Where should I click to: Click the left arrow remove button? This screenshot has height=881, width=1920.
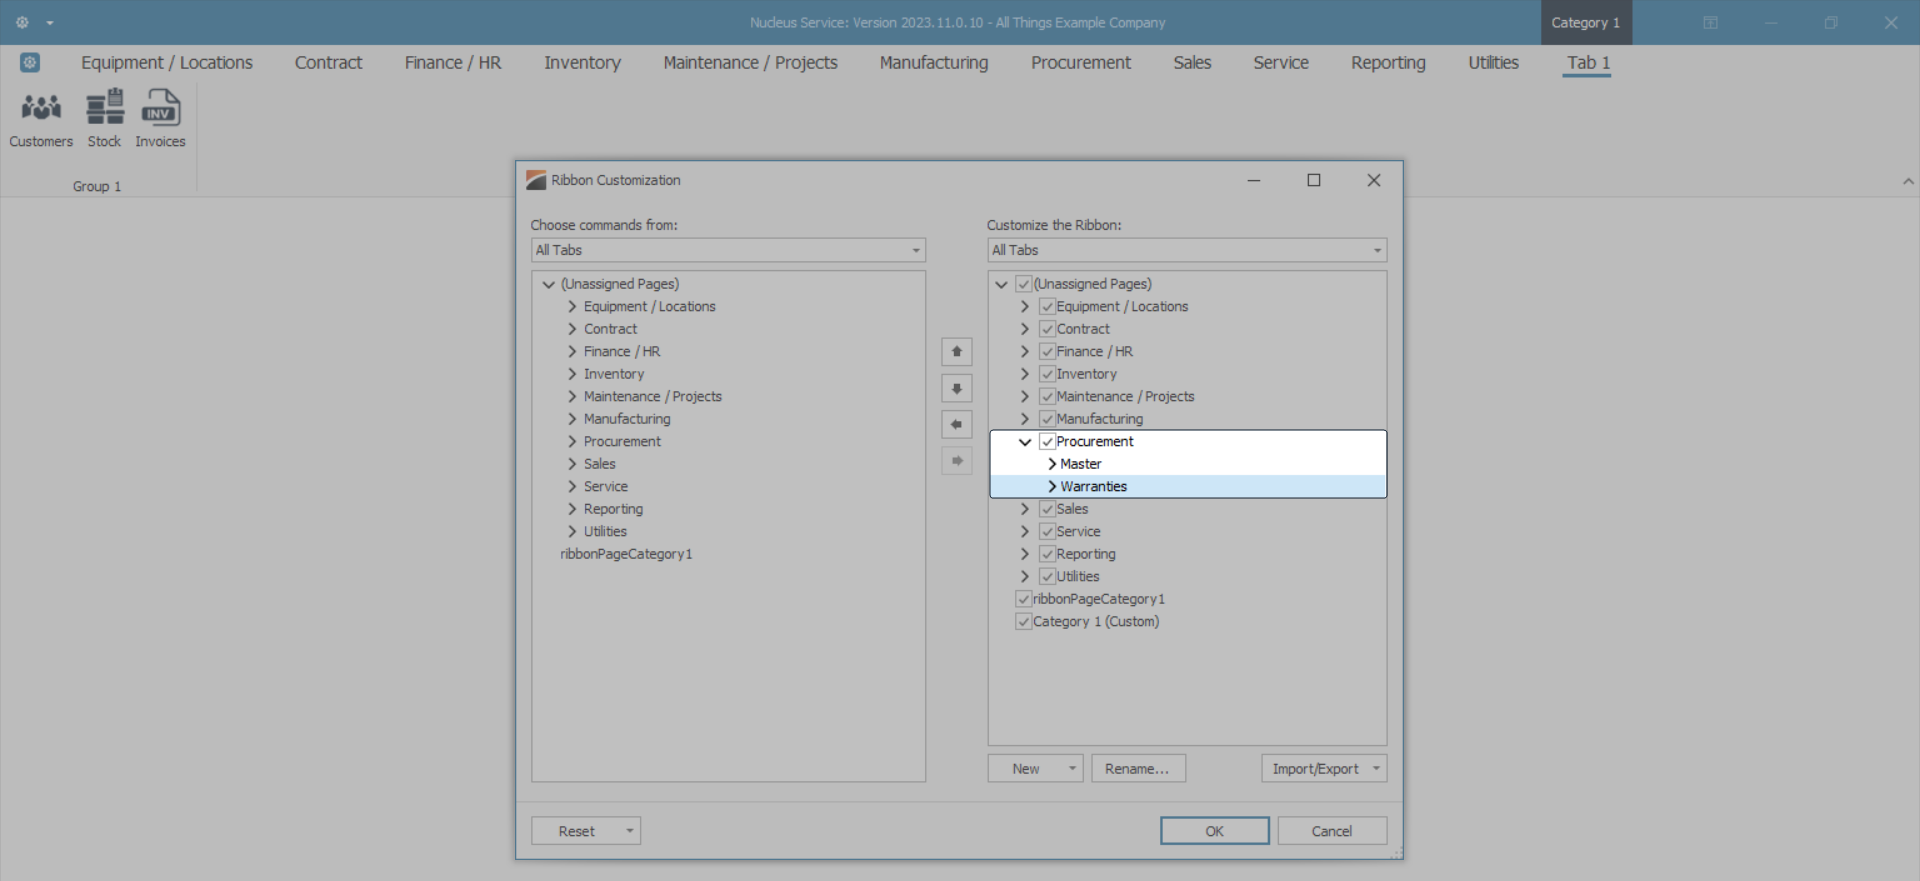[x=957, y=424]
